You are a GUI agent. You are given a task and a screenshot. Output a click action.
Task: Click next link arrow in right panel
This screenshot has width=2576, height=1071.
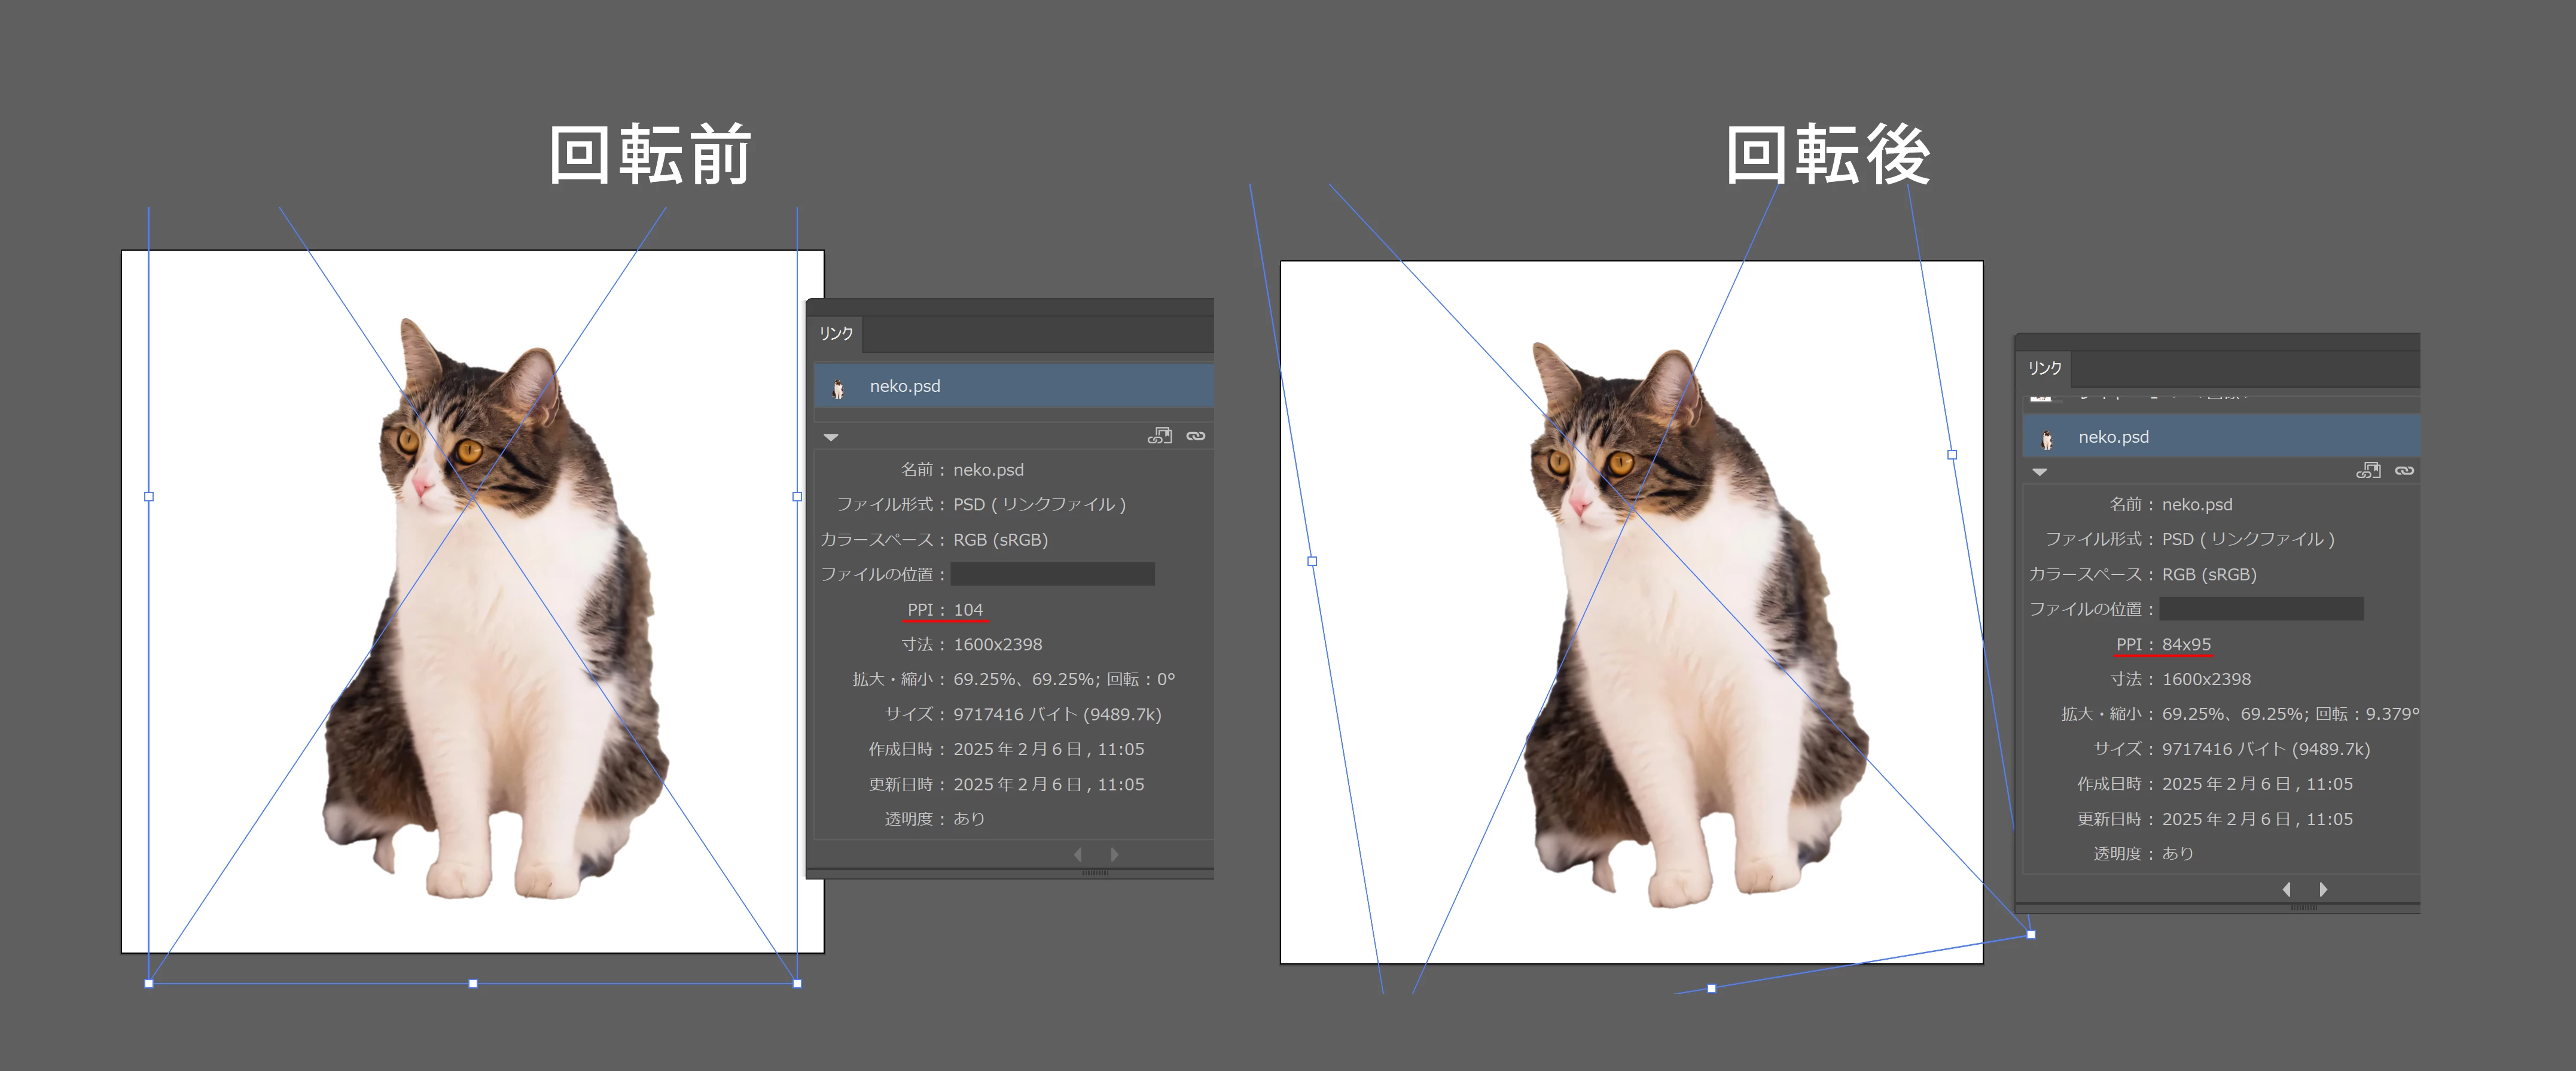click(x=2323, y=889)
